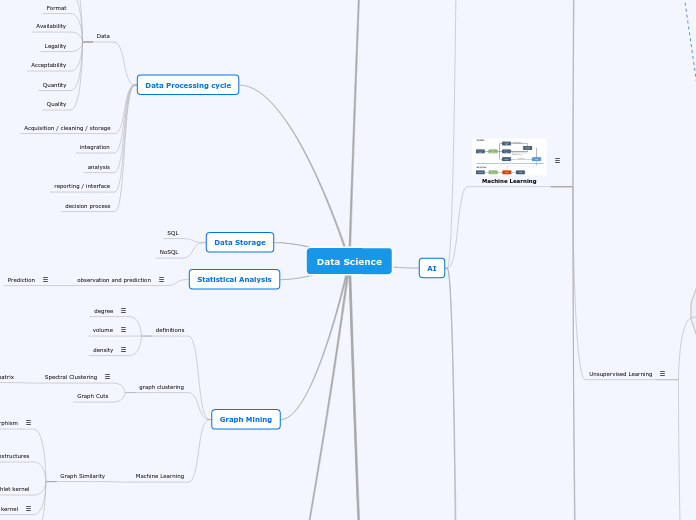This screenshot has width=696, height=520.
Task: Select the analysis subtopic
Action: pos(99,167)
